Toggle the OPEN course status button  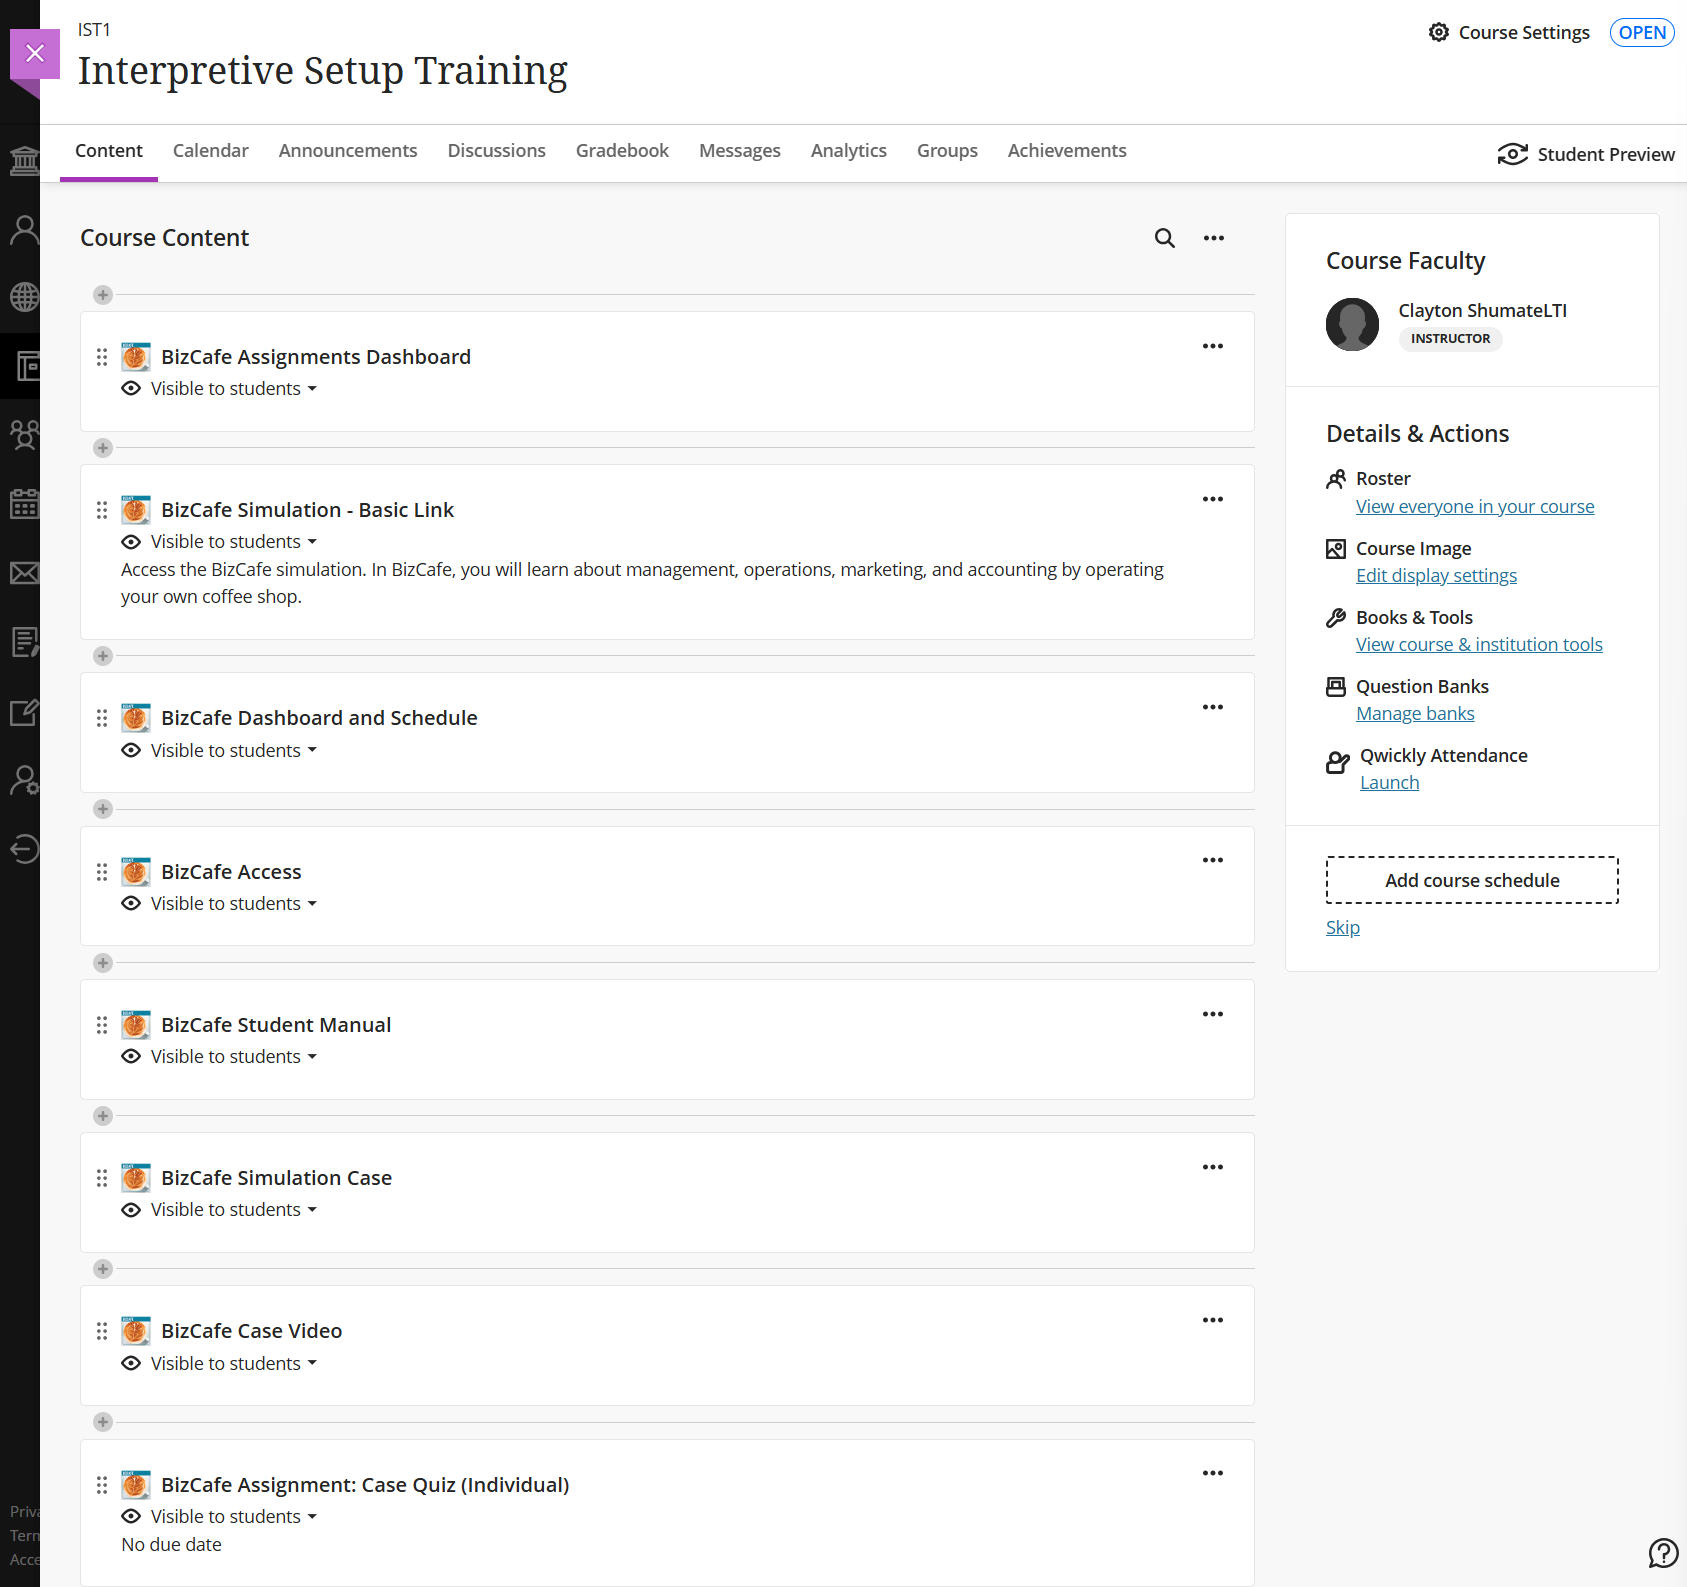1641,32
